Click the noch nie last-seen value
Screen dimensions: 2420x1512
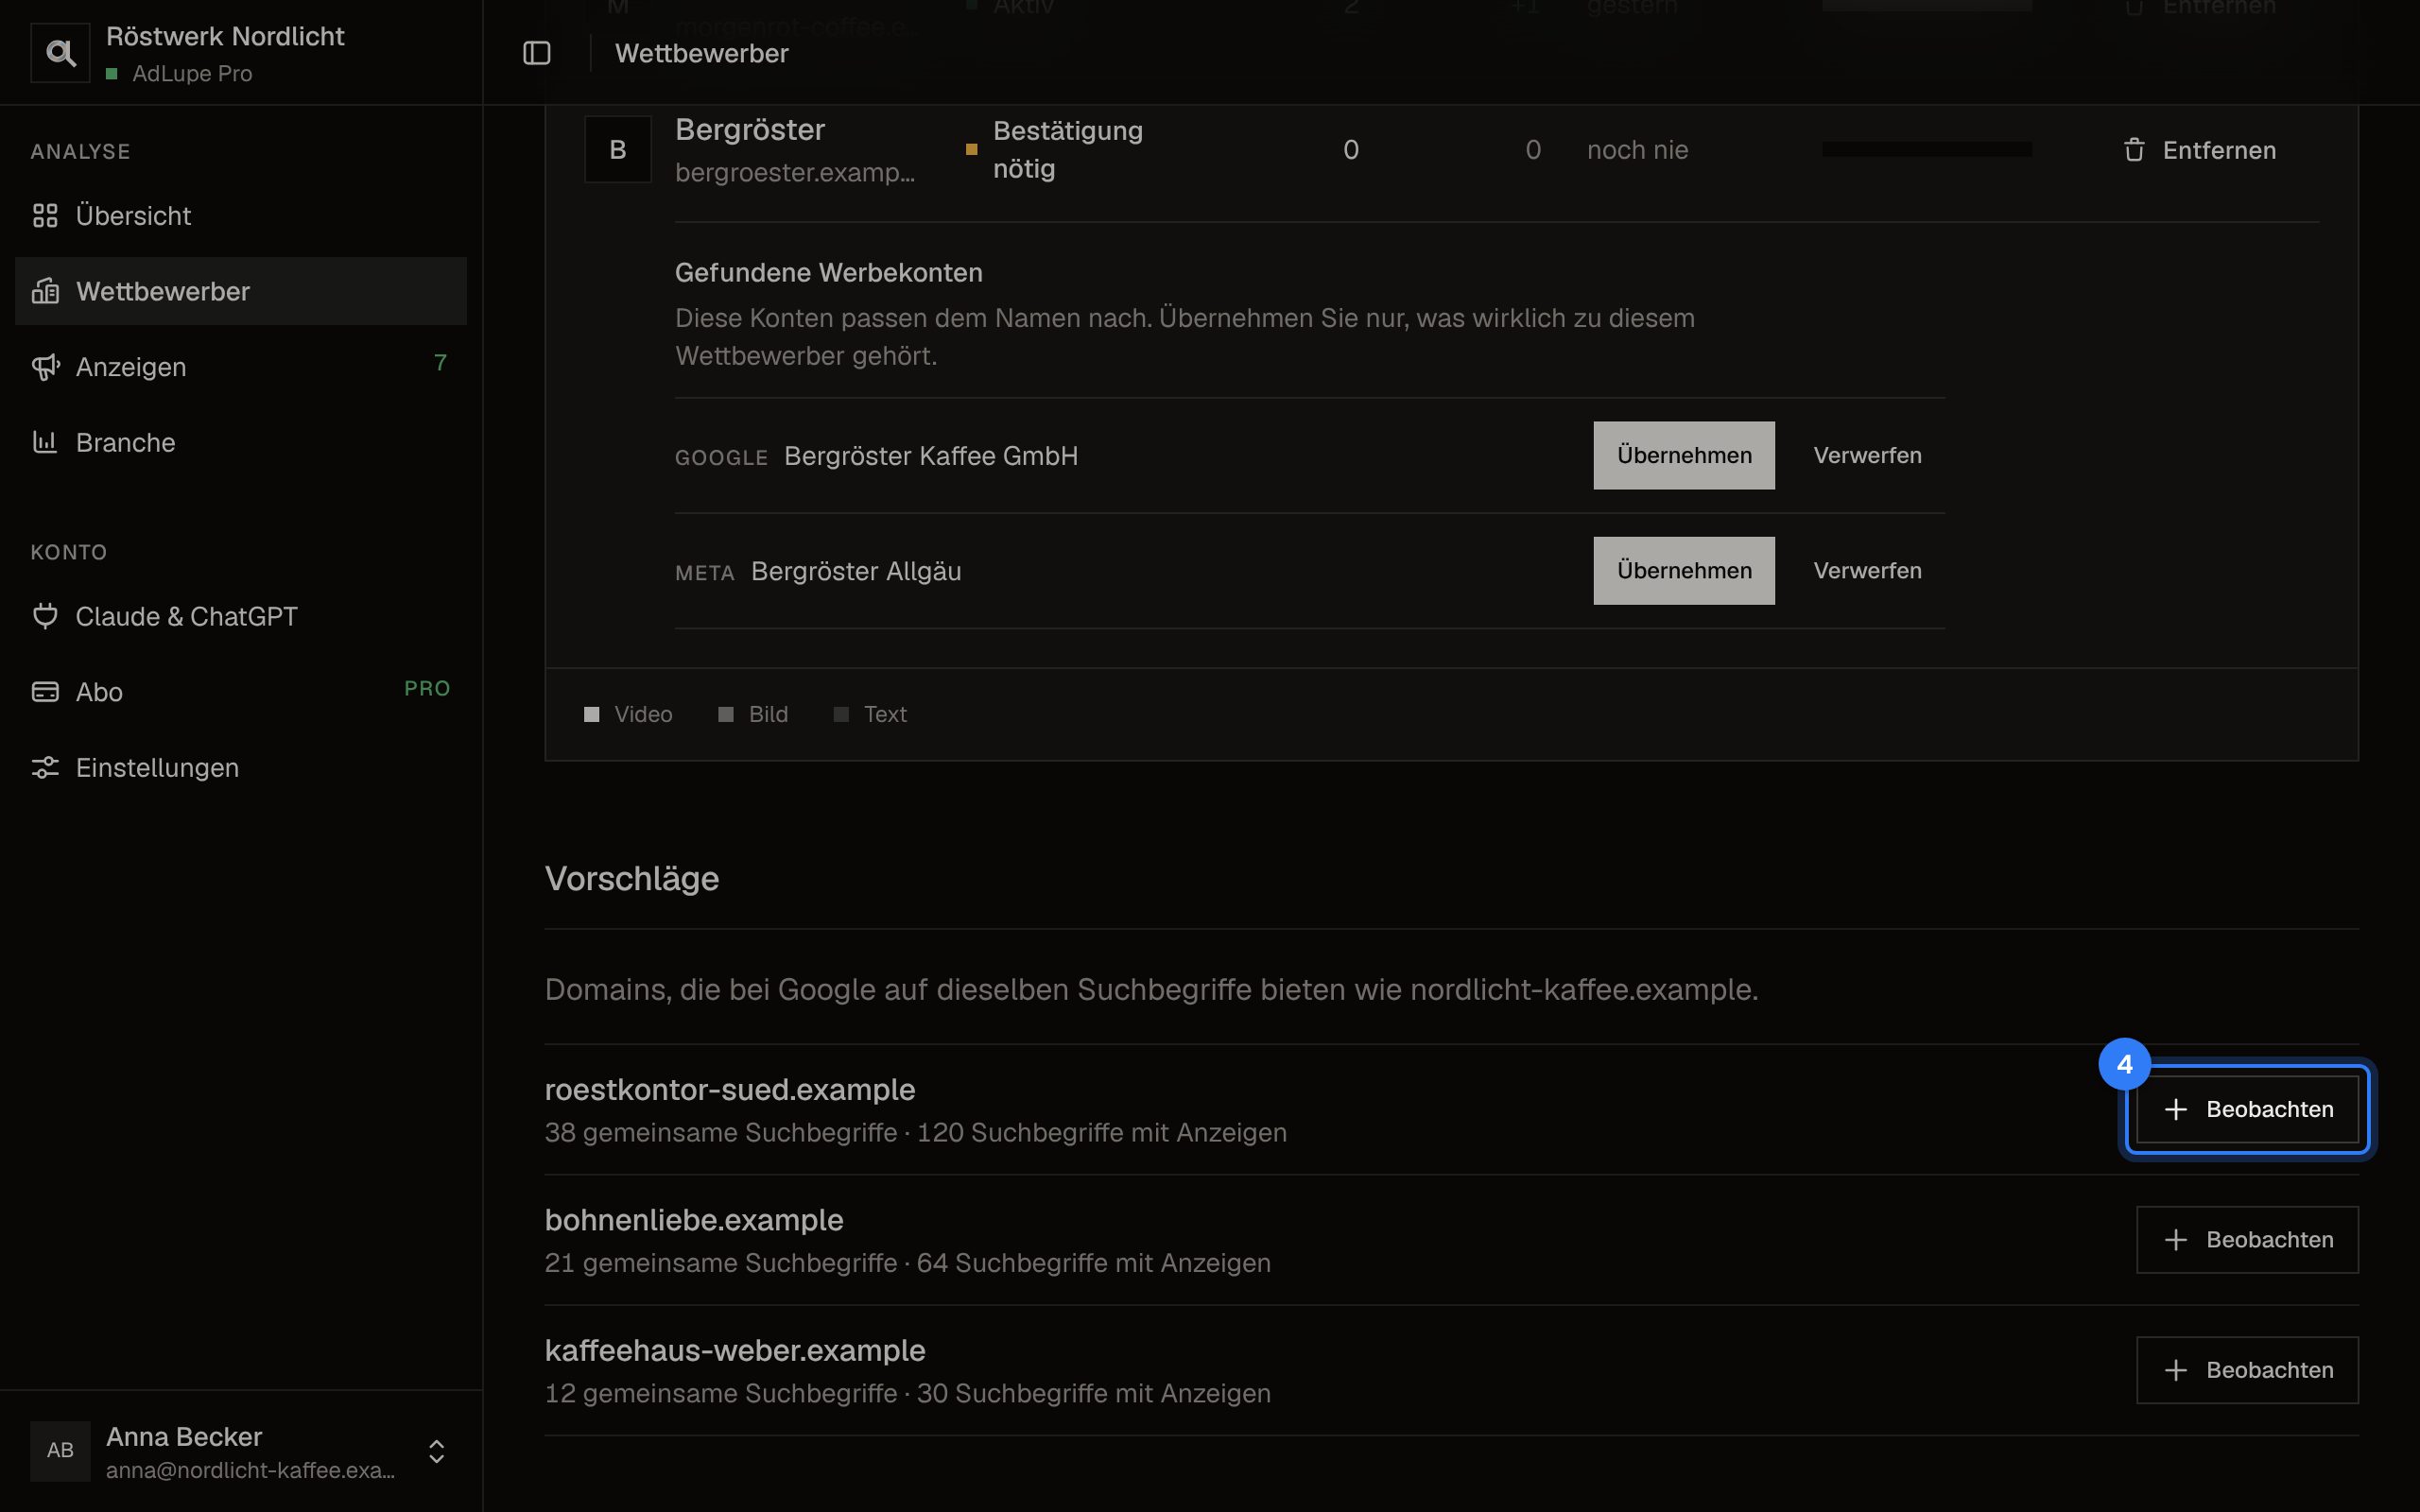click(x=1637, y=150)
